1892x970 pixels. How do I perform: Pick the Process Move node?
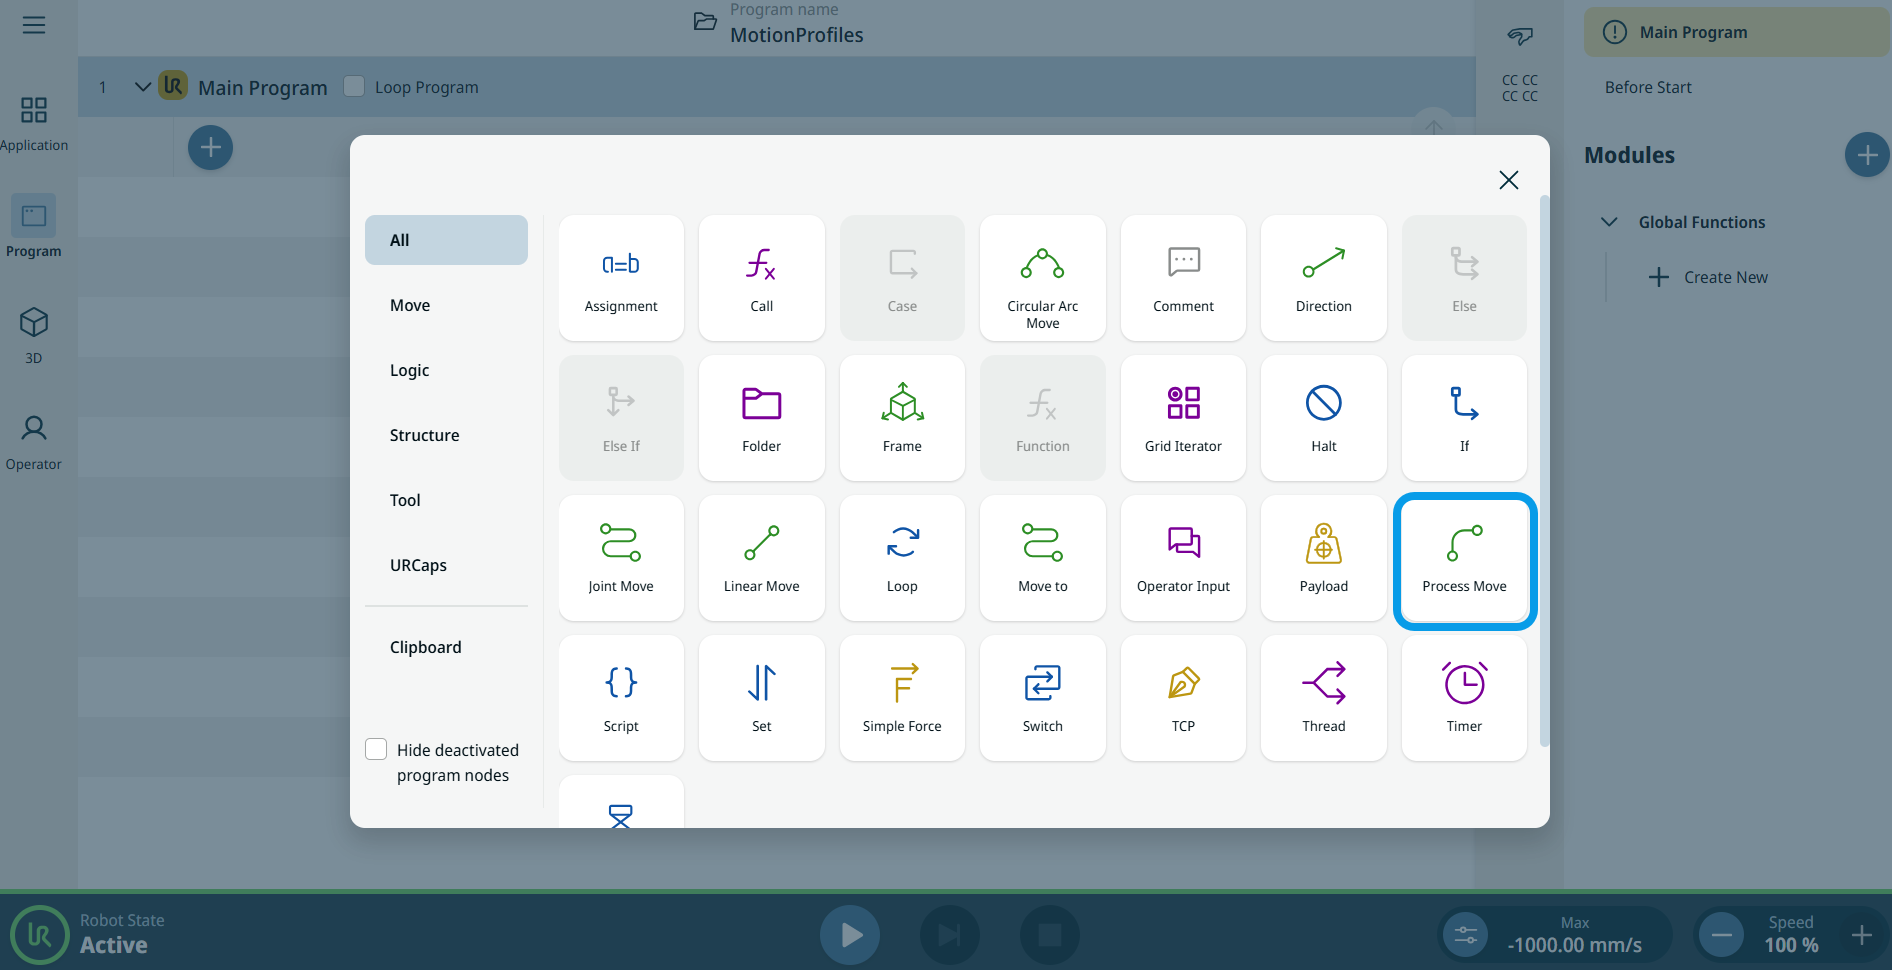pos(1463,560)
